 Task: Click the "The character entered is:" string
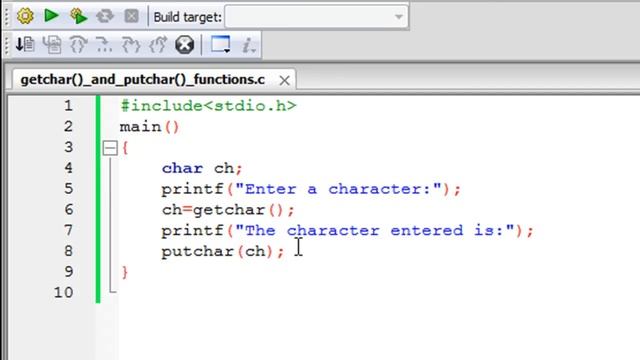[375, 231]
